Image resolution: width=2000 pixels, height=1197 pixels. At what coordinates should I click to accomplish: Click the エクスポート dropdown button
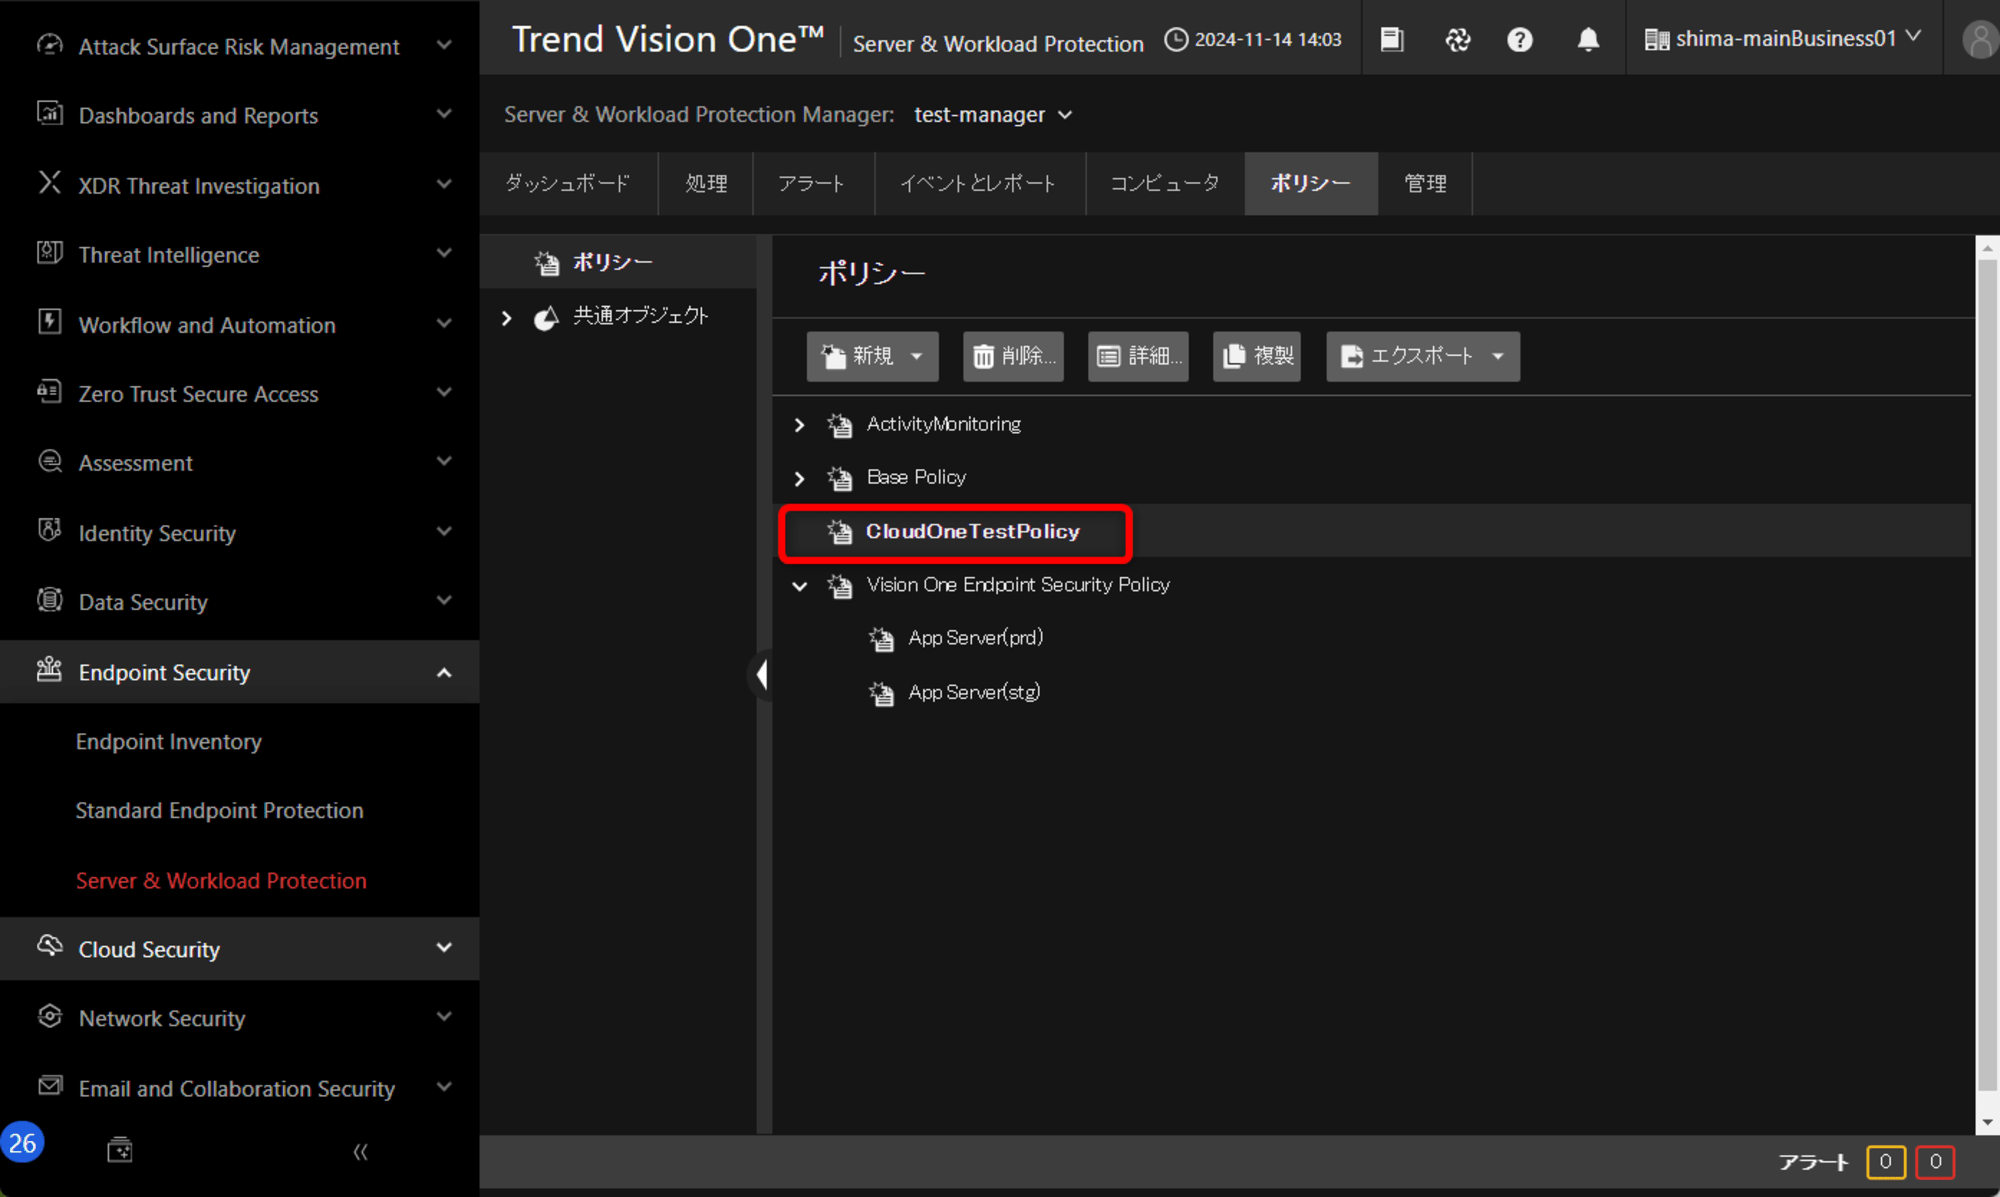(1422, 356)
